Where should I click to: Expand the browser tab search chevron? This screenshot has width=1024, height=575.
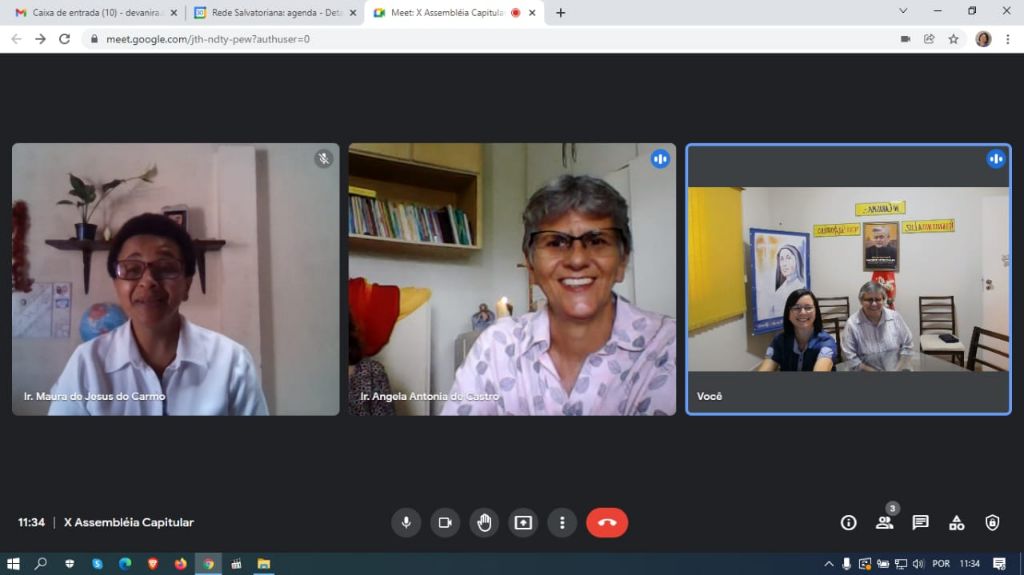[x=903, y=11]
